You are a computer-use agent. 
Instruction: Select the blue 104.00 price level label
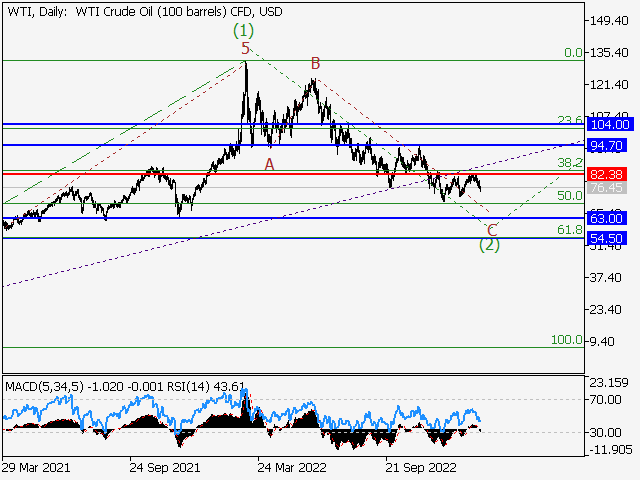[610, 124]
